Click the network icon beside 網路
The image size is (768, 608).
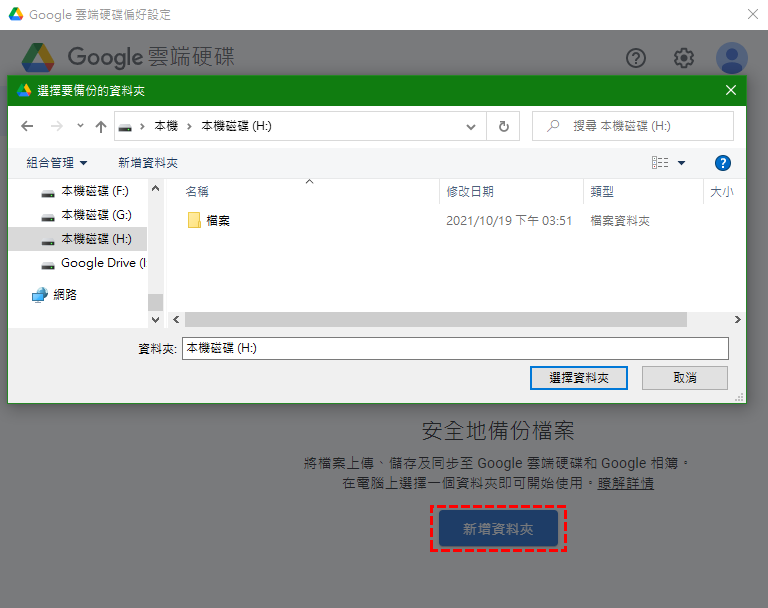(40, 295)
